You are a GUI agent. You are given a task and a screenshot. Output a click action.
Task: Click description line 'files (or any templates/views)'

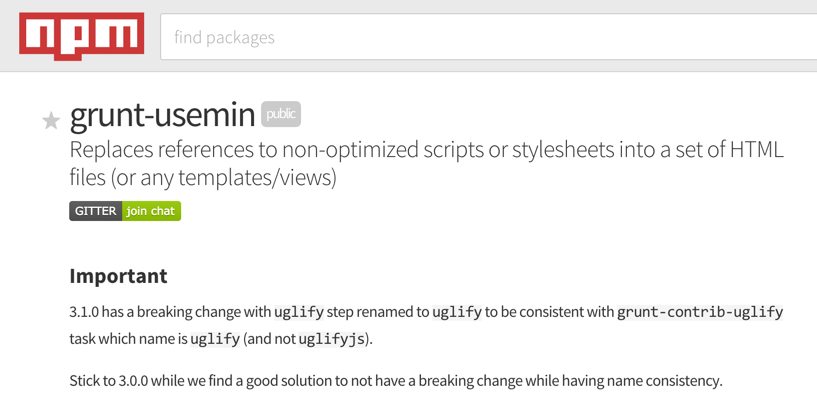click(x=203, y=178)
